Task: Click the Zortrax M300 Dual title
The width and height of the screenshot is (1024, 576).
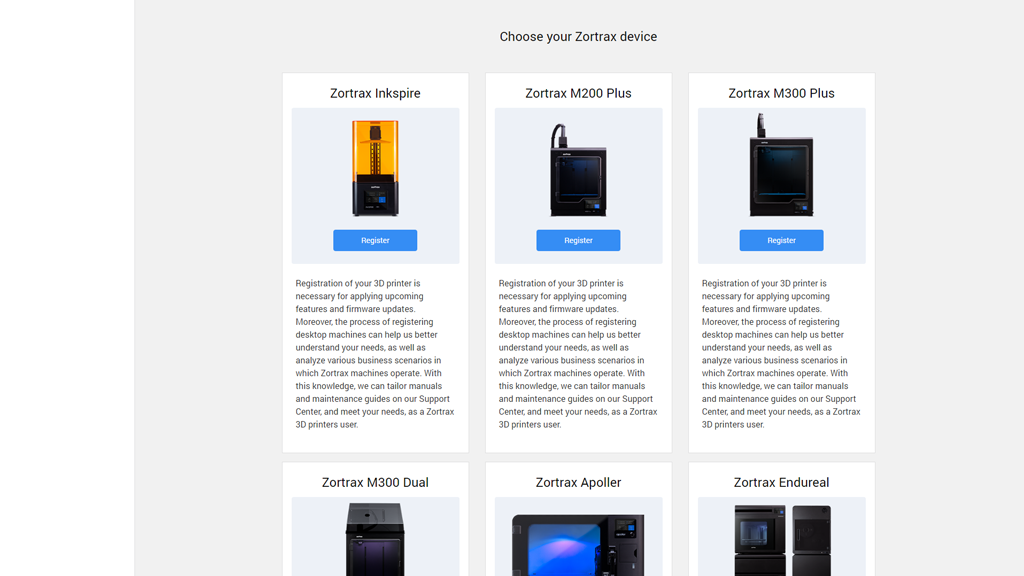Action: tap(375, 483)
